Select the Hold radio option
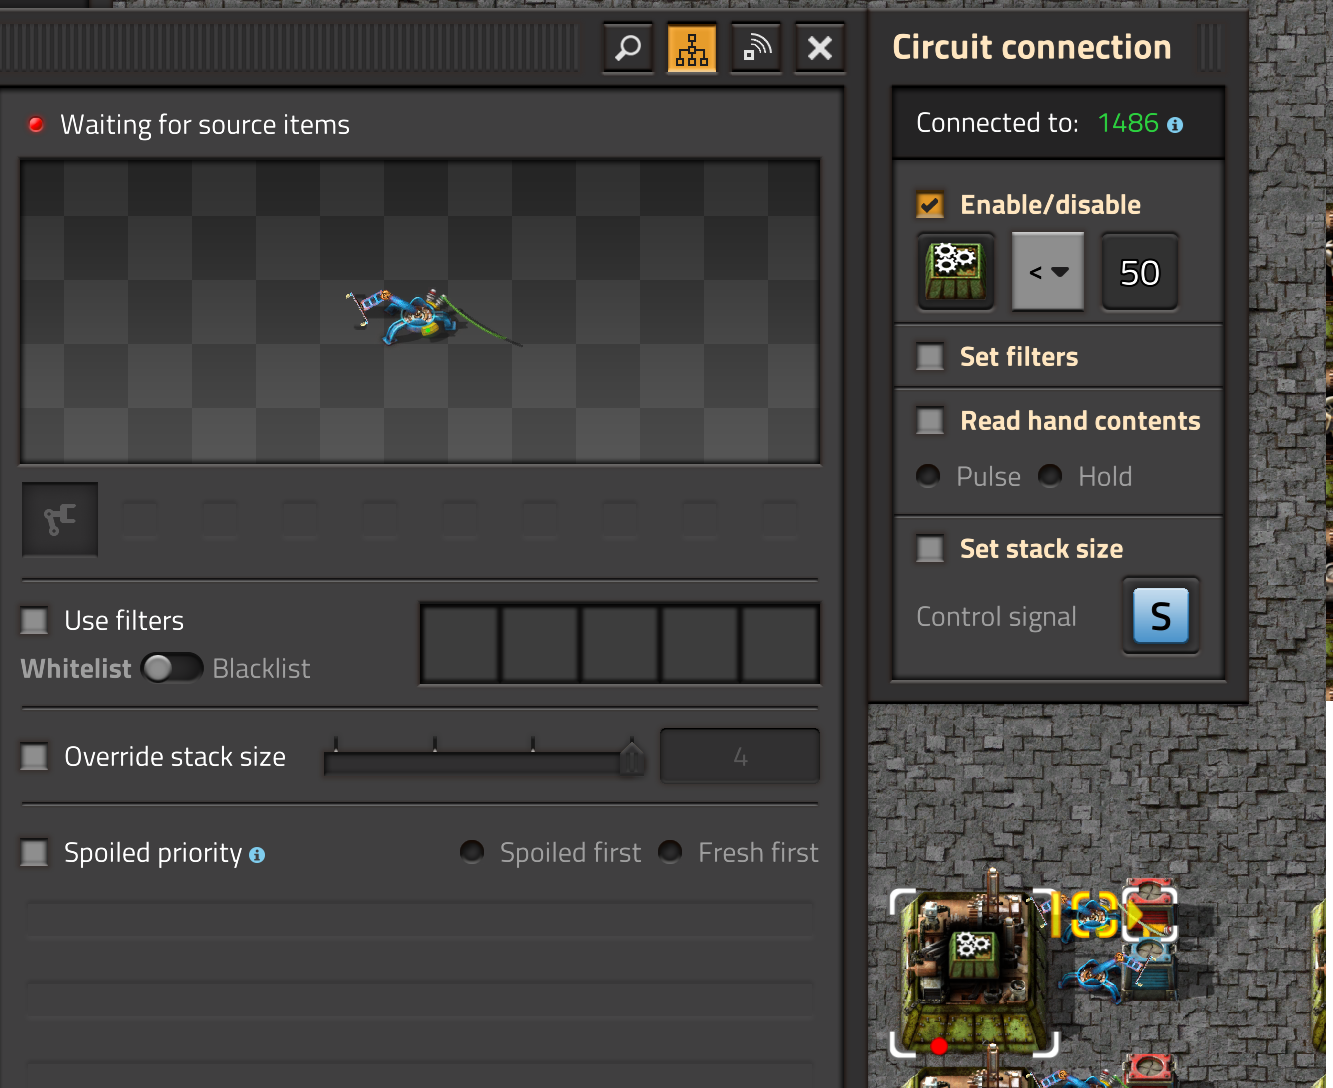The height and width of the screenshot is (1088, 1333). click(x=1050, y=476)
